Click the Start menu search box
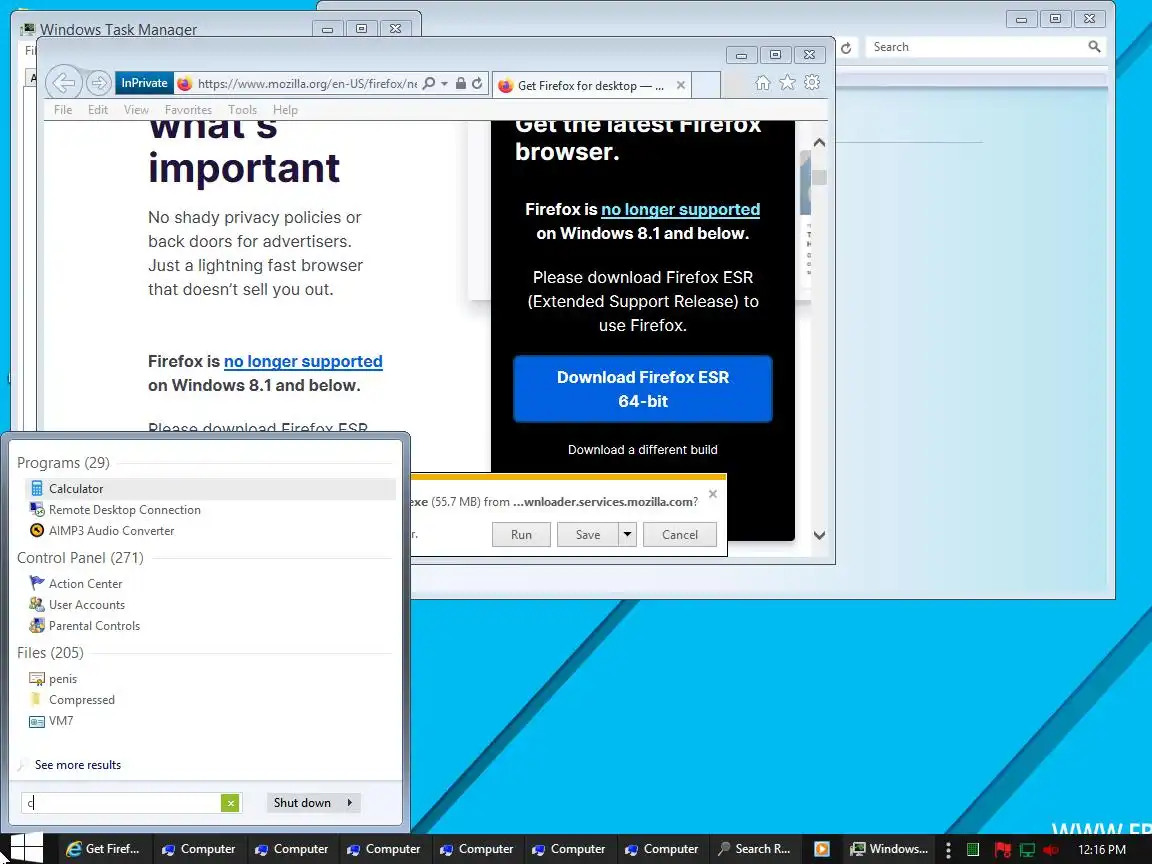 click(121, 802)
